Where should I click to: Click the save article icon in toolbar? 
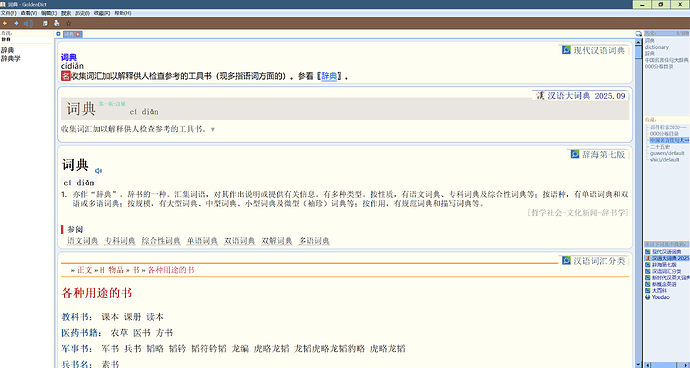(x=45, y=23)
